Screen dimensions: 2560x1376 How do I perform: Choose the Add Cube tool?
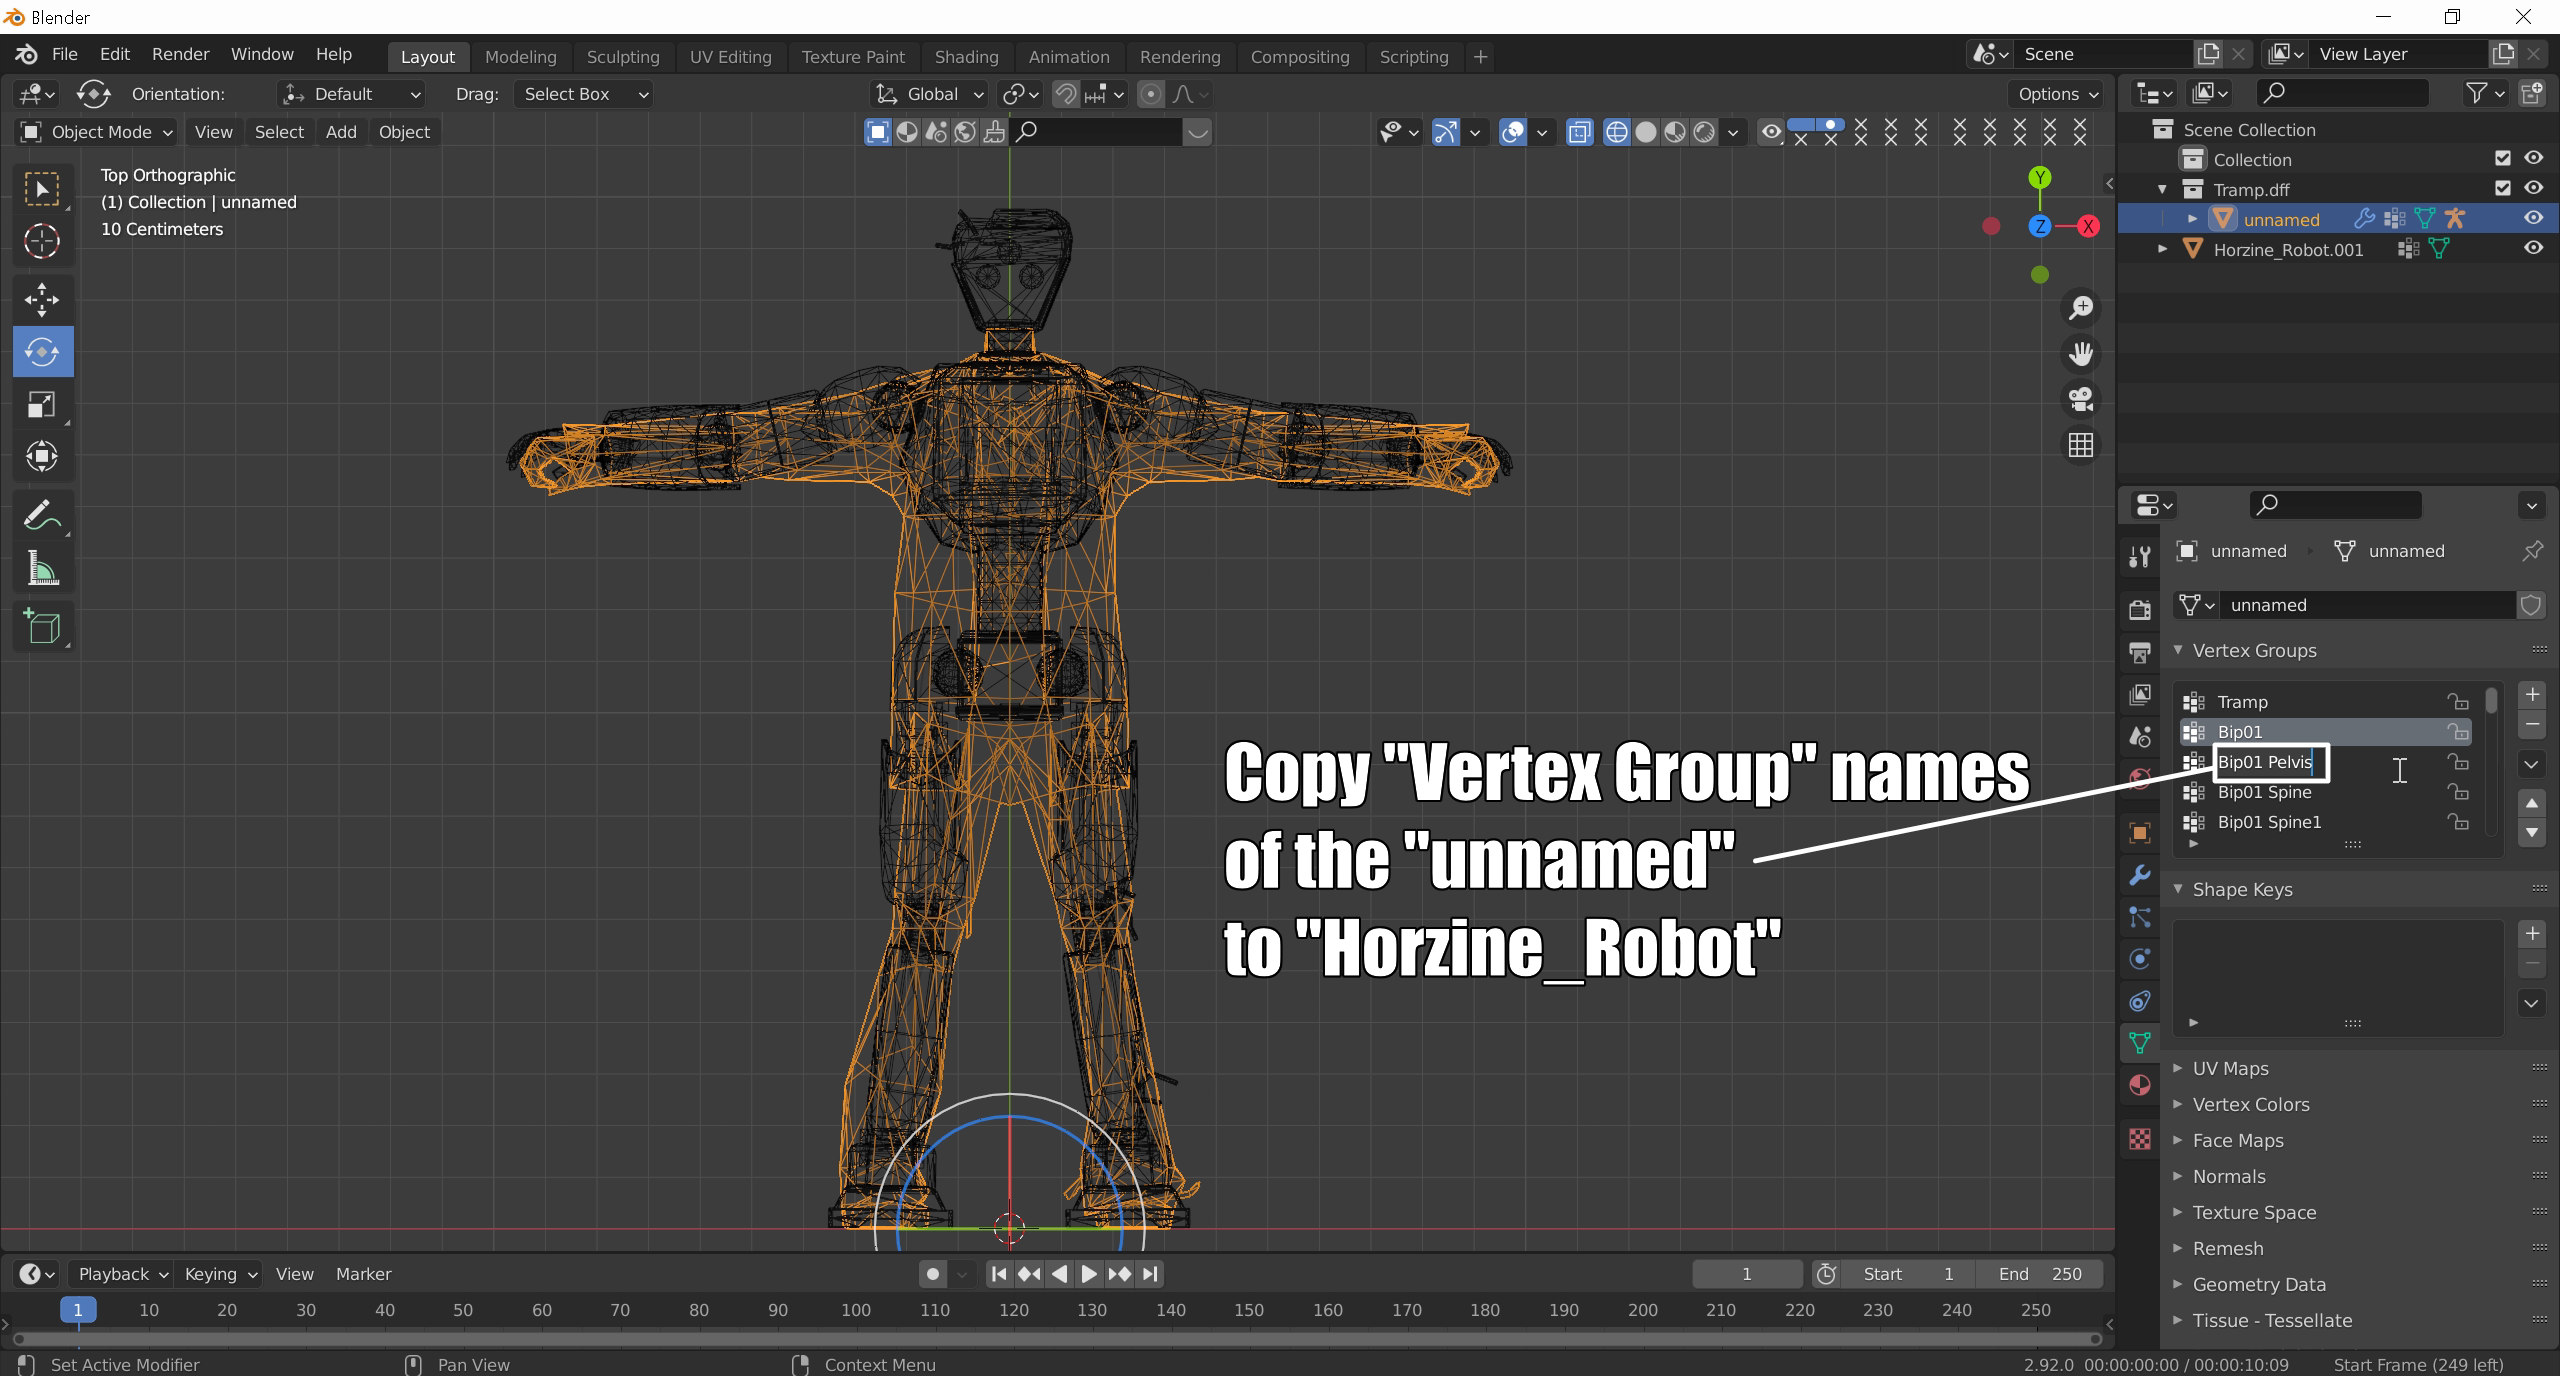click(42, 627)
